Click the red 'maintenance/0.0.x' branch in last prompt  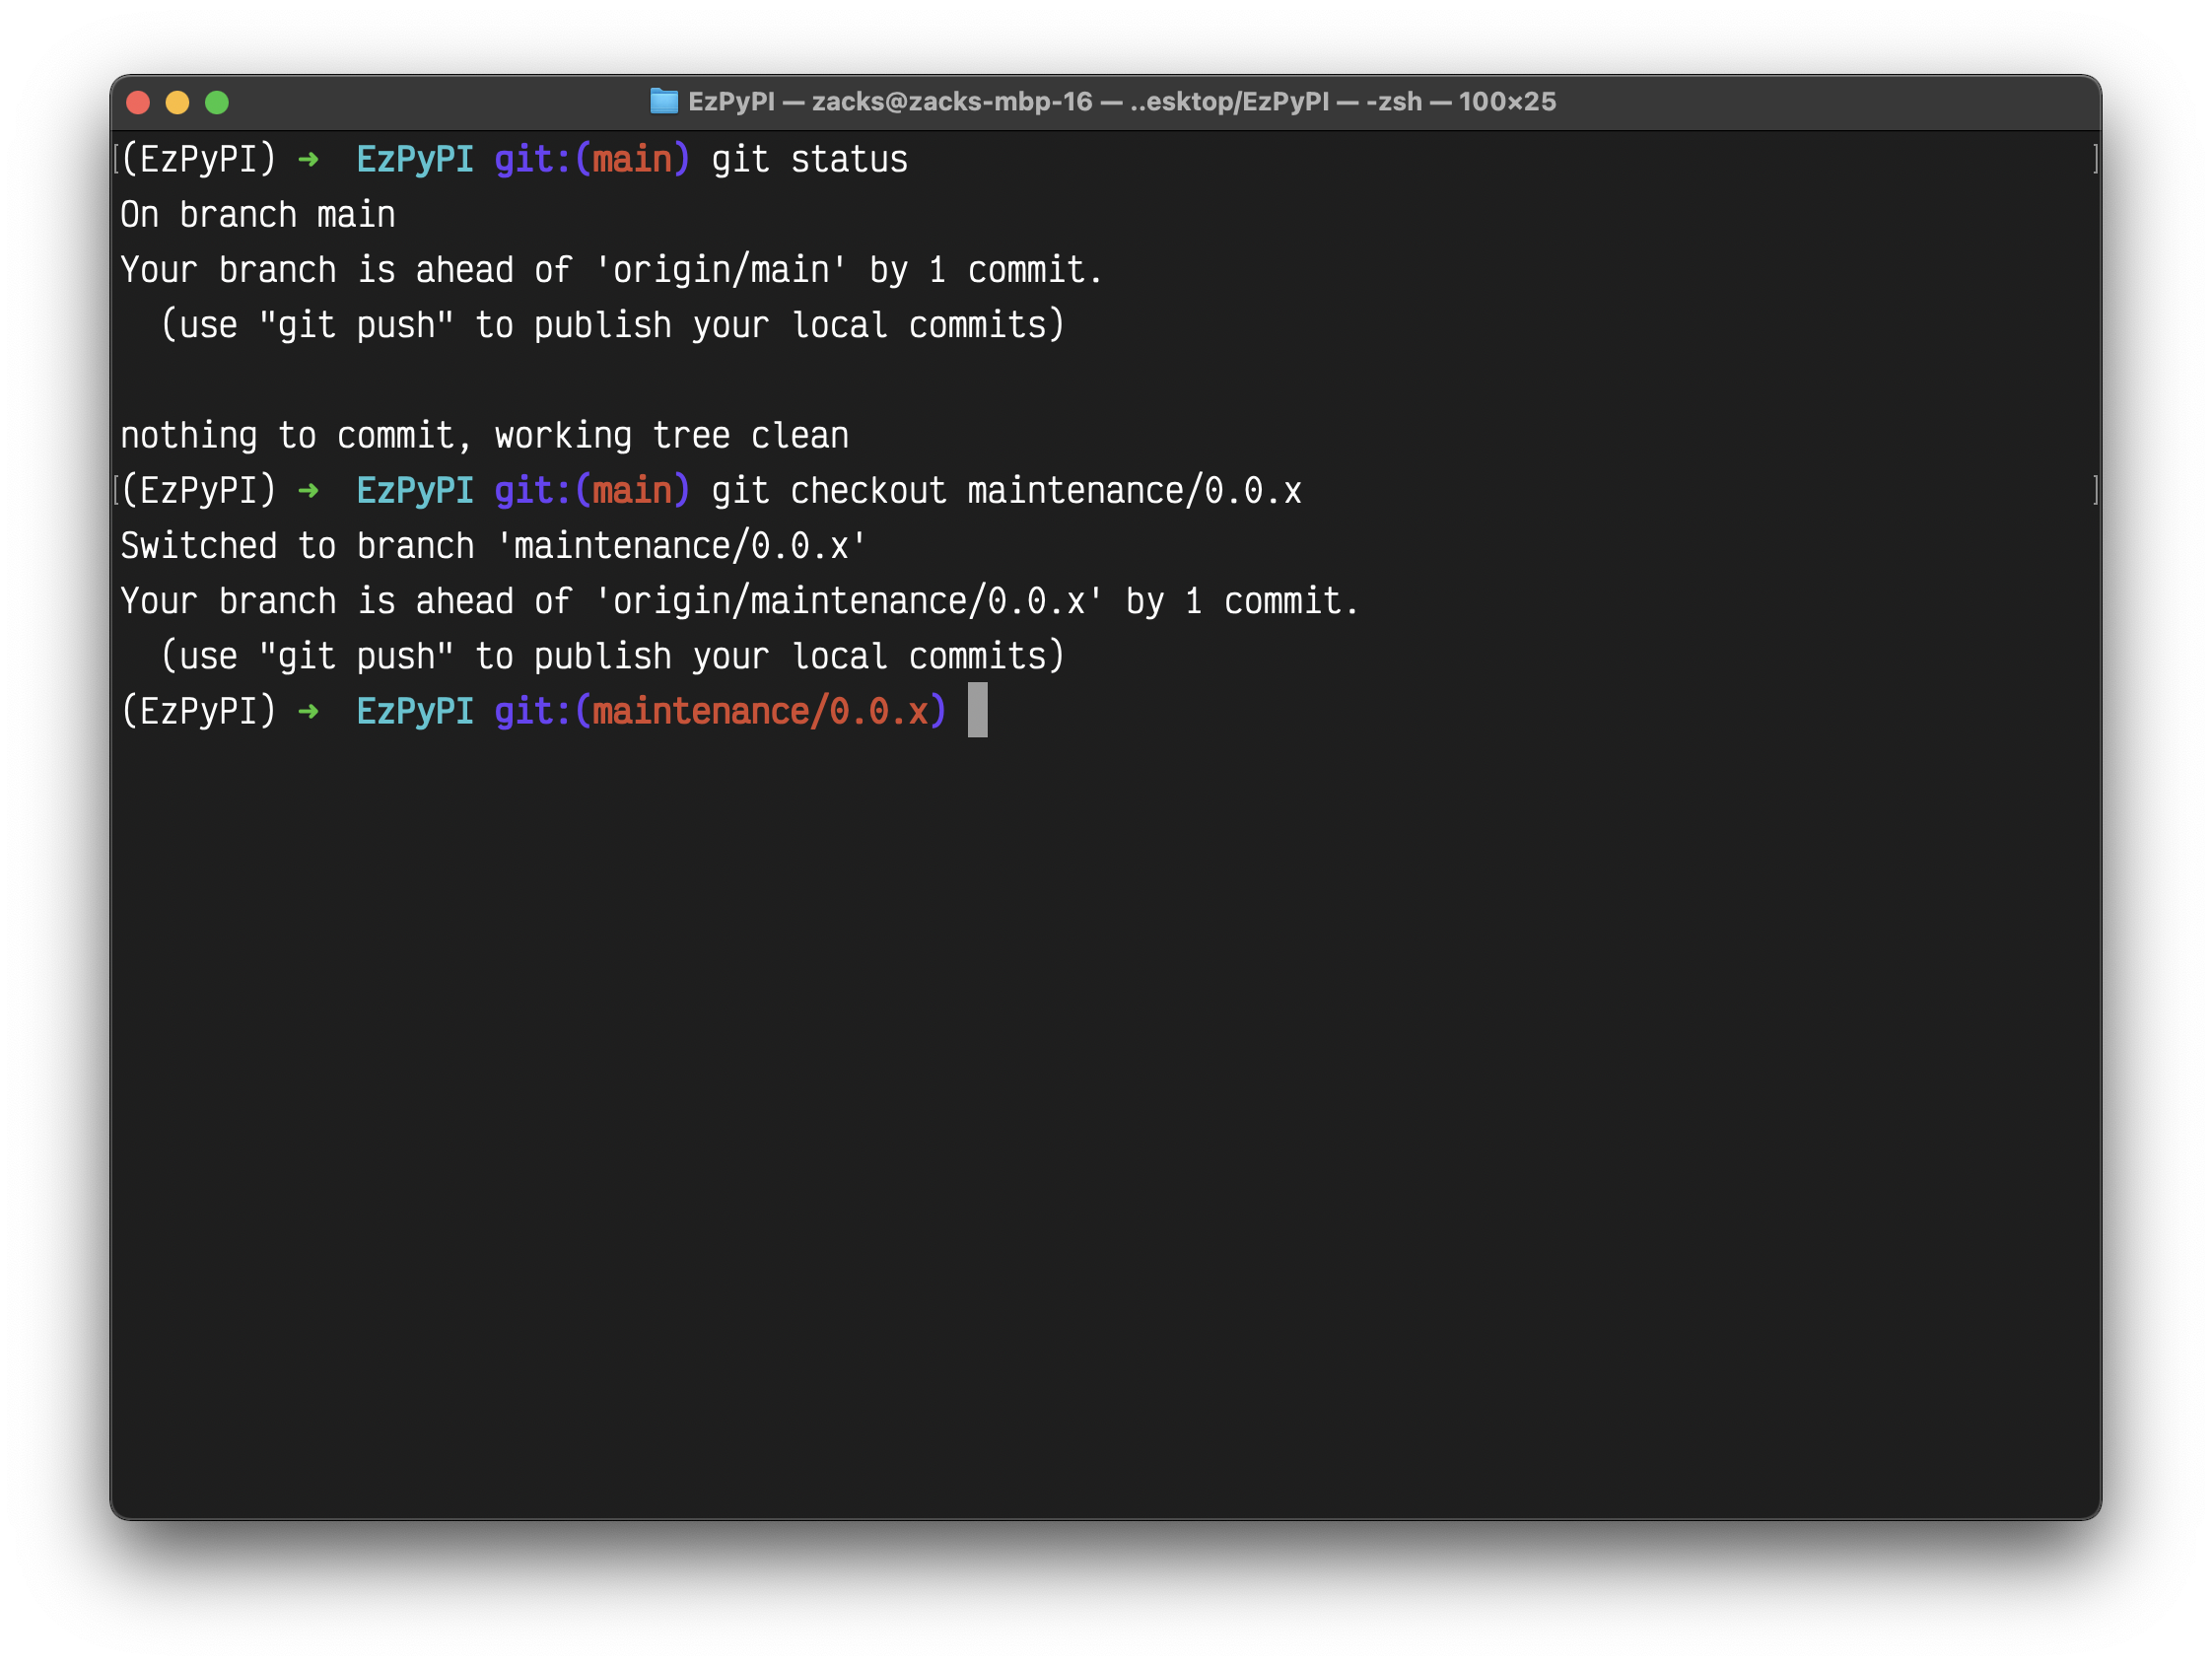click(760, 712)
